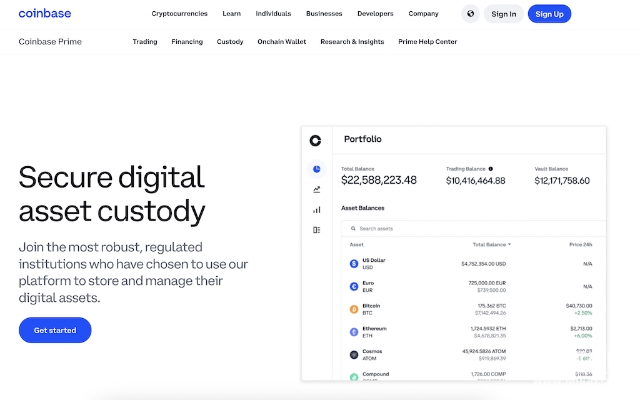Select the list panel sidebar icon
Screen dimensions: 640x400
(x=316, y=230)
